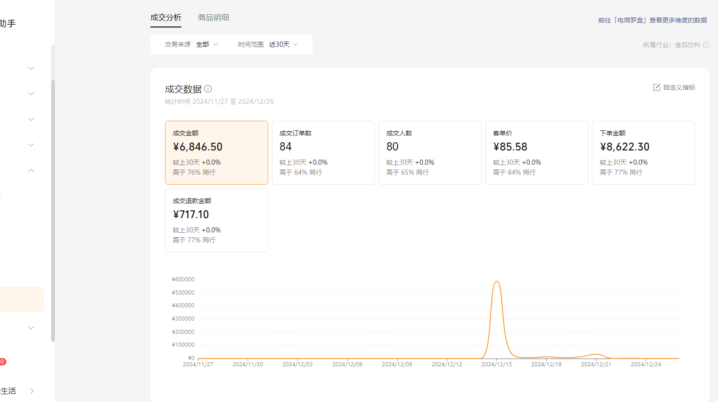
Task: Open the 交易来源 全部 dropdown
Action: pyautogui.click(x=192, y=44)
